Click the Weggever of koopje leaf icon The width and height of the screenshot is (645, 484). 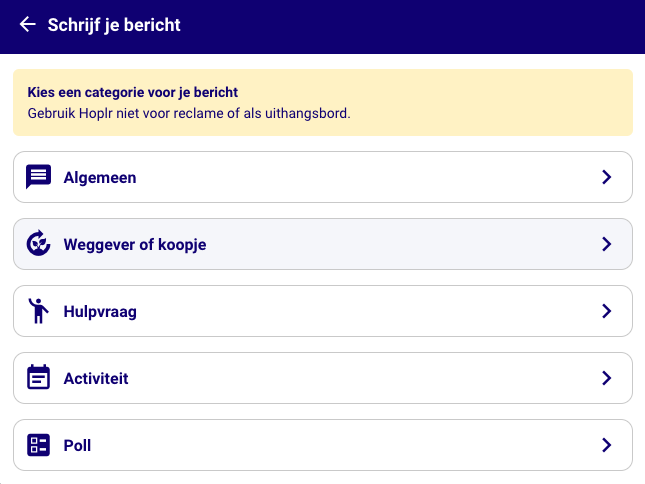38,244
